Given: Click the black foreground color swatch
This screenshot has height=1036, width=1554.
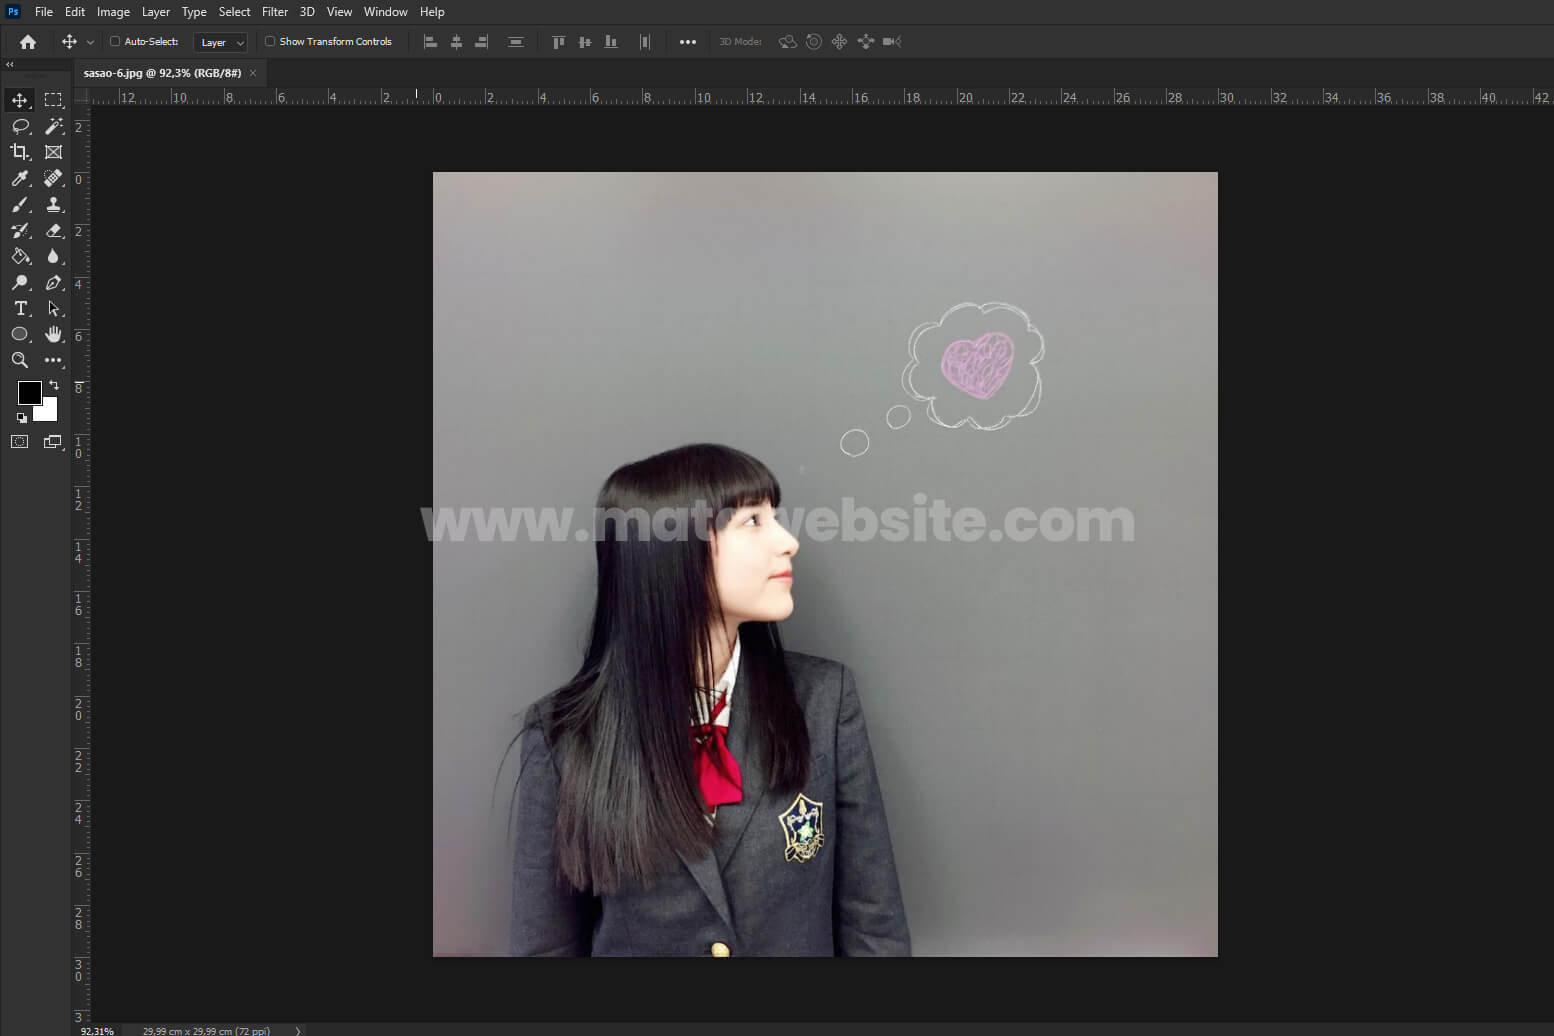Looking at the screenshot, I should (29, 392).
